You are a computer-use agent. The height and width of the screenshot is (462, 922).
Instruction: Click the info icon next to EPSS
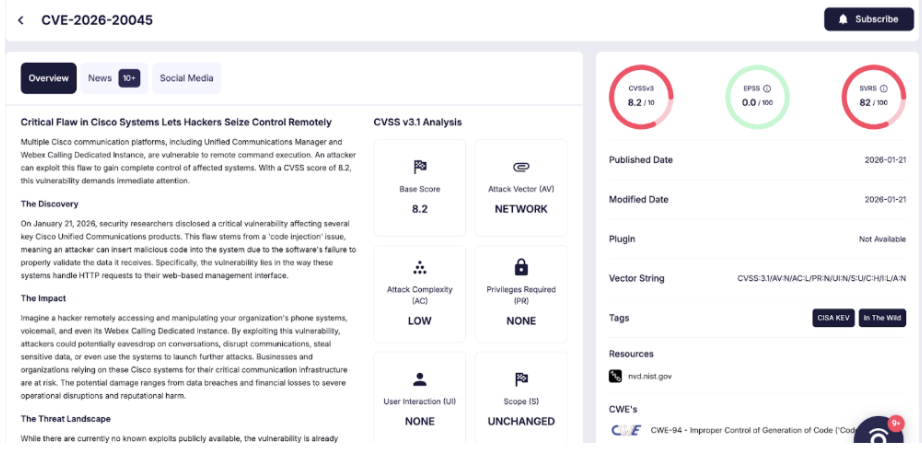click(x=769, y=89)
